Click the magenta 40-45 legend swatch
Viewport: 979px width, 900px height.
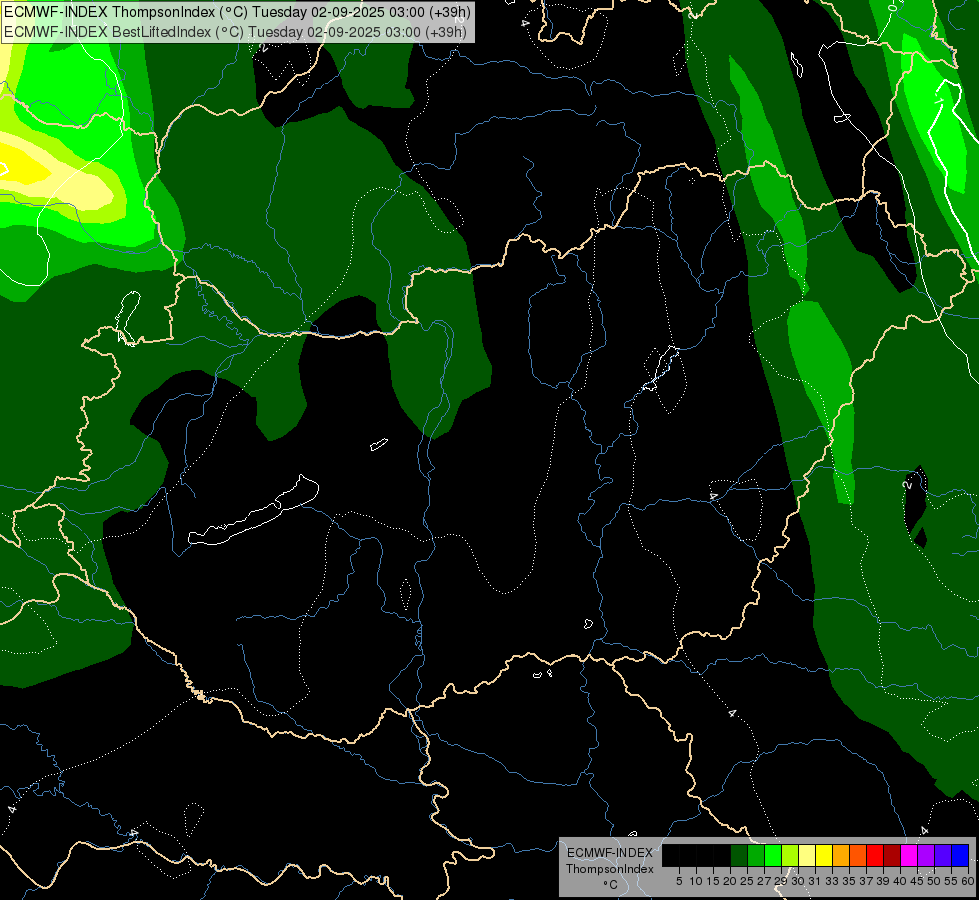[x=909, y=855]
